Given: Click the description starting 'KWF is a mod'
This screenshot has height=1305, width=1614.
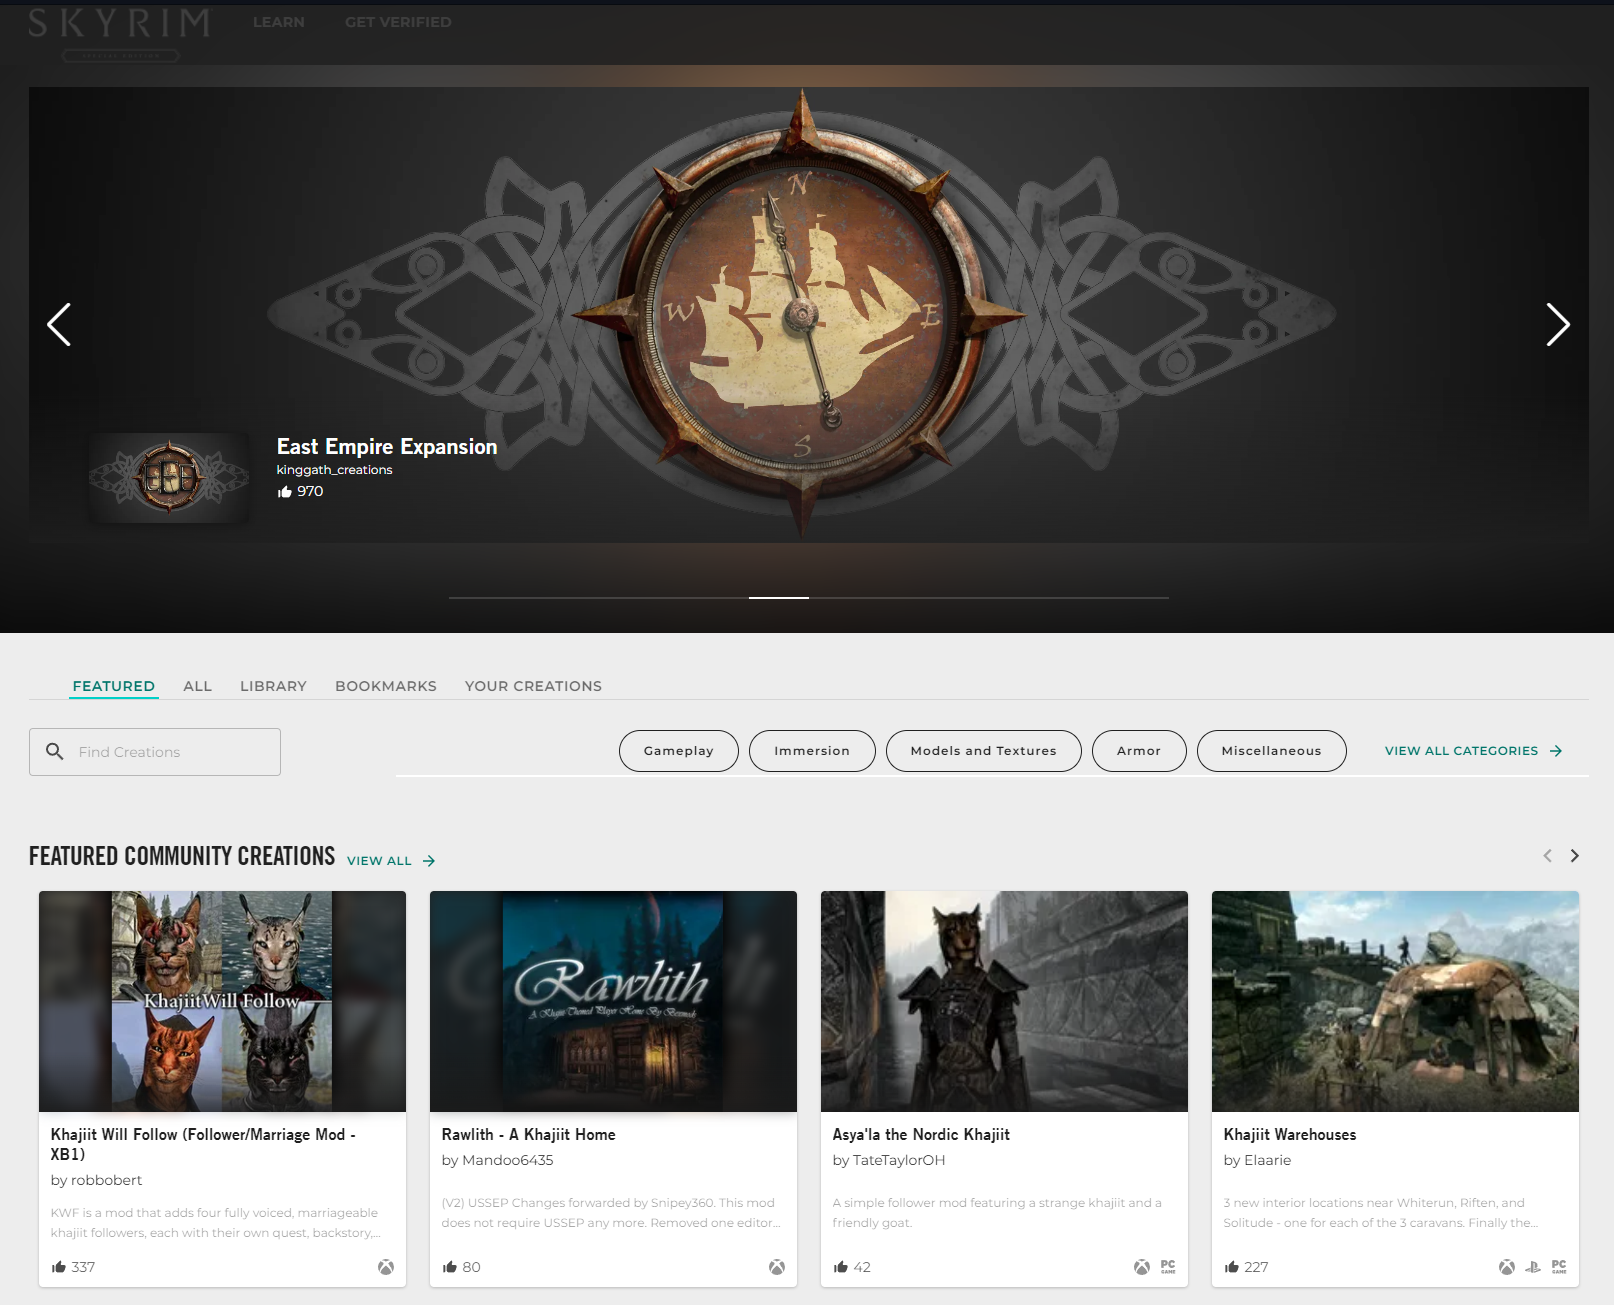Looking at the screenshot, I should tap(216, 1223).
